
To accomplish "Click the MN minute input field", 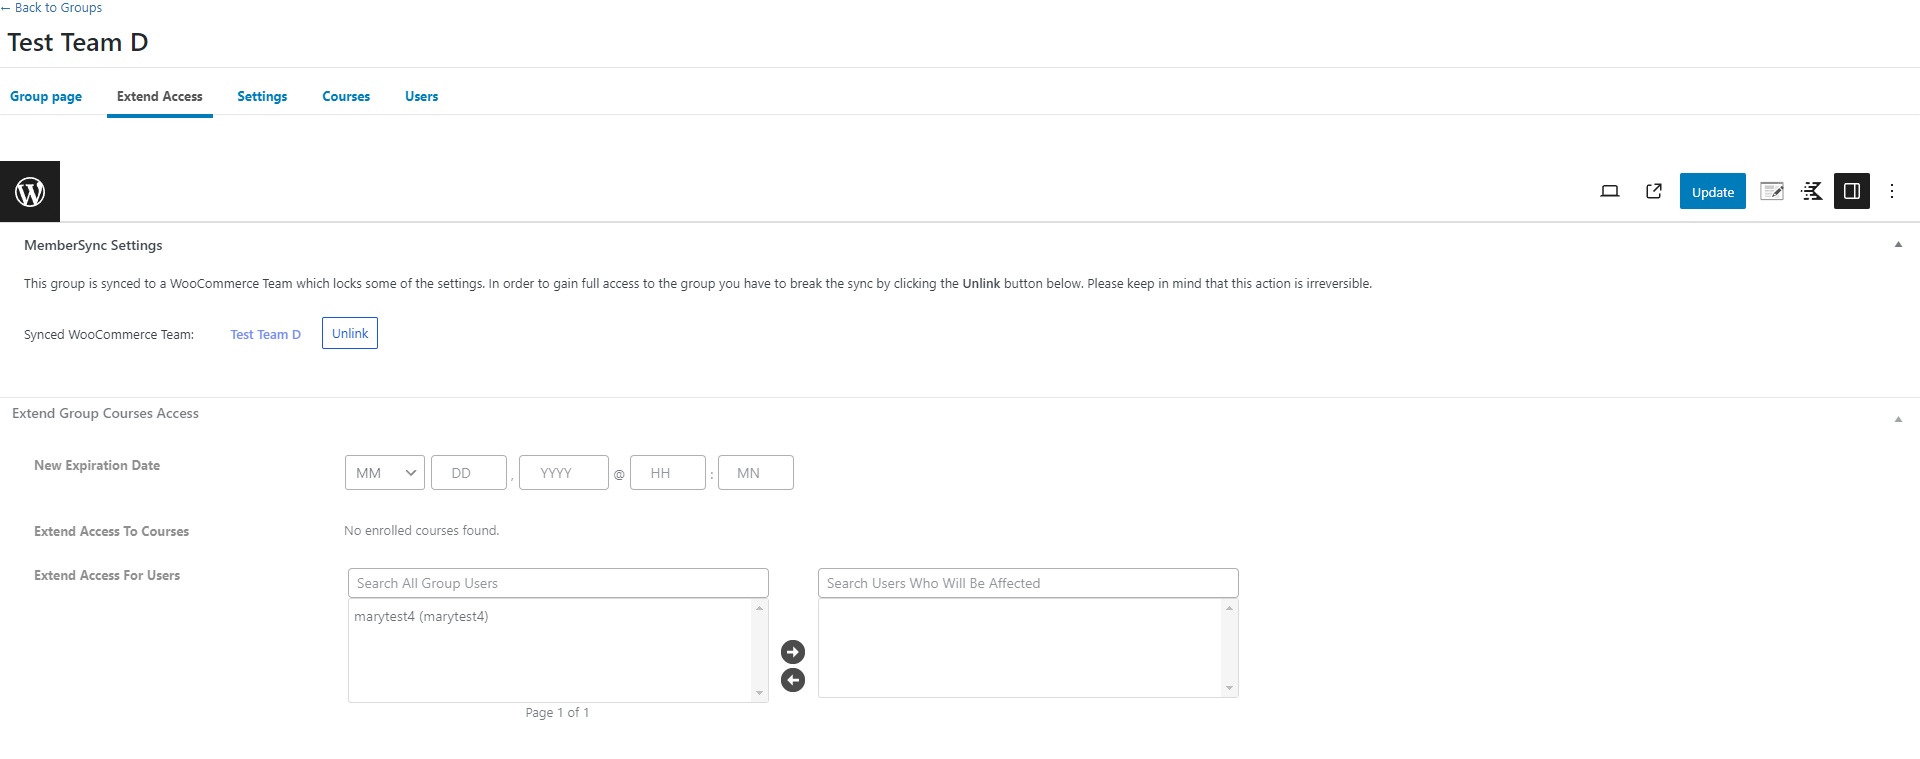I will (756, 473).
